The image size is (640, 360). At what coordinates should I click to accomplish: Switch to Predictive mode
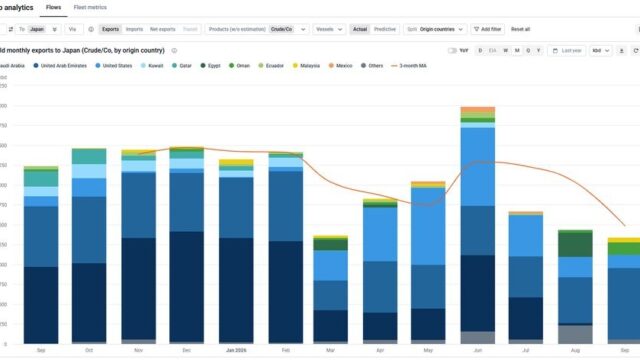click(385, 29)
